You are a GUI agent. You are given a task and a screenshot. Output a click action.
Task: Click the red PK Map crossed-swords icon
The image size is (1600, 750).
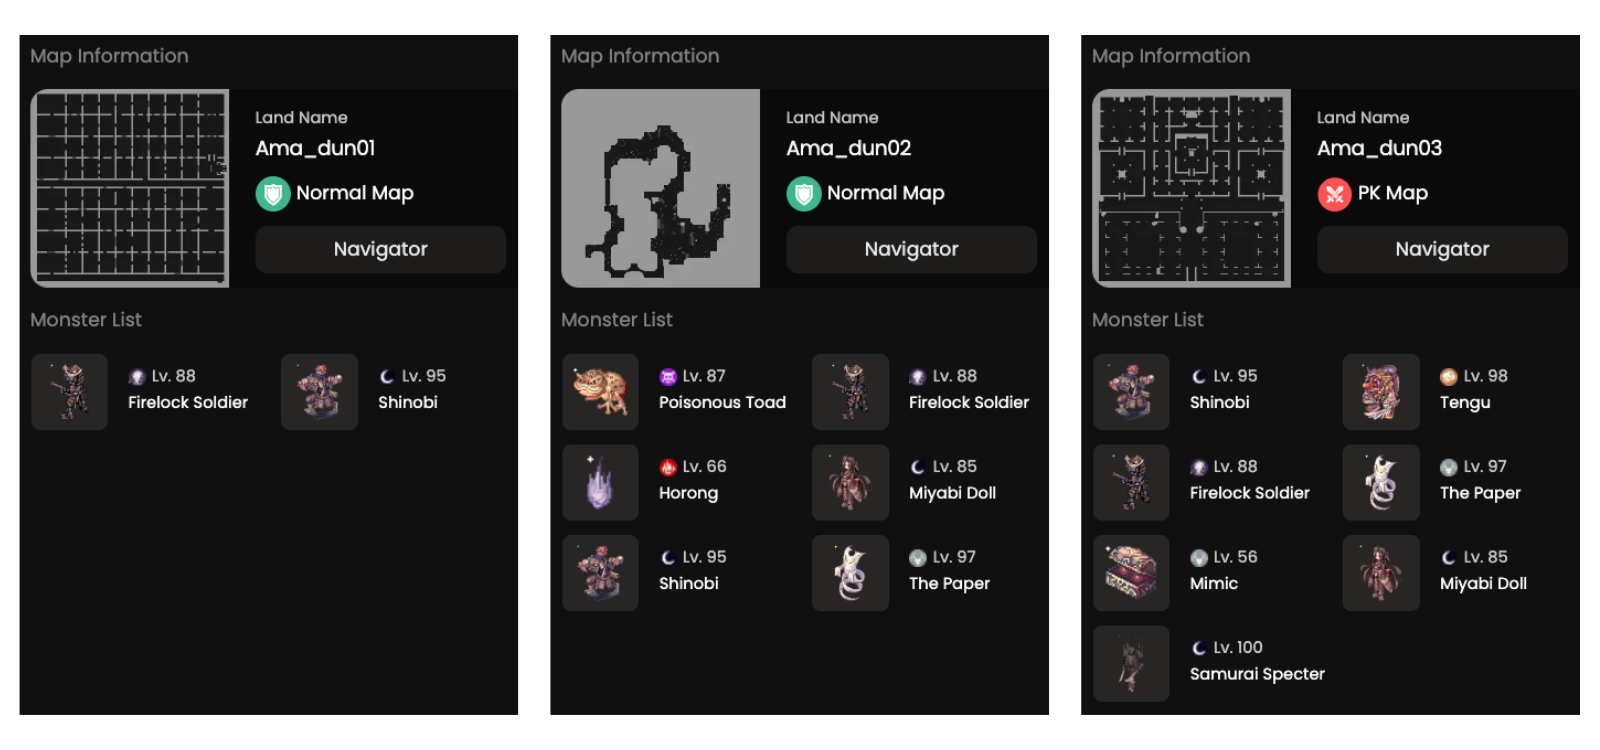click(1334, 194)
